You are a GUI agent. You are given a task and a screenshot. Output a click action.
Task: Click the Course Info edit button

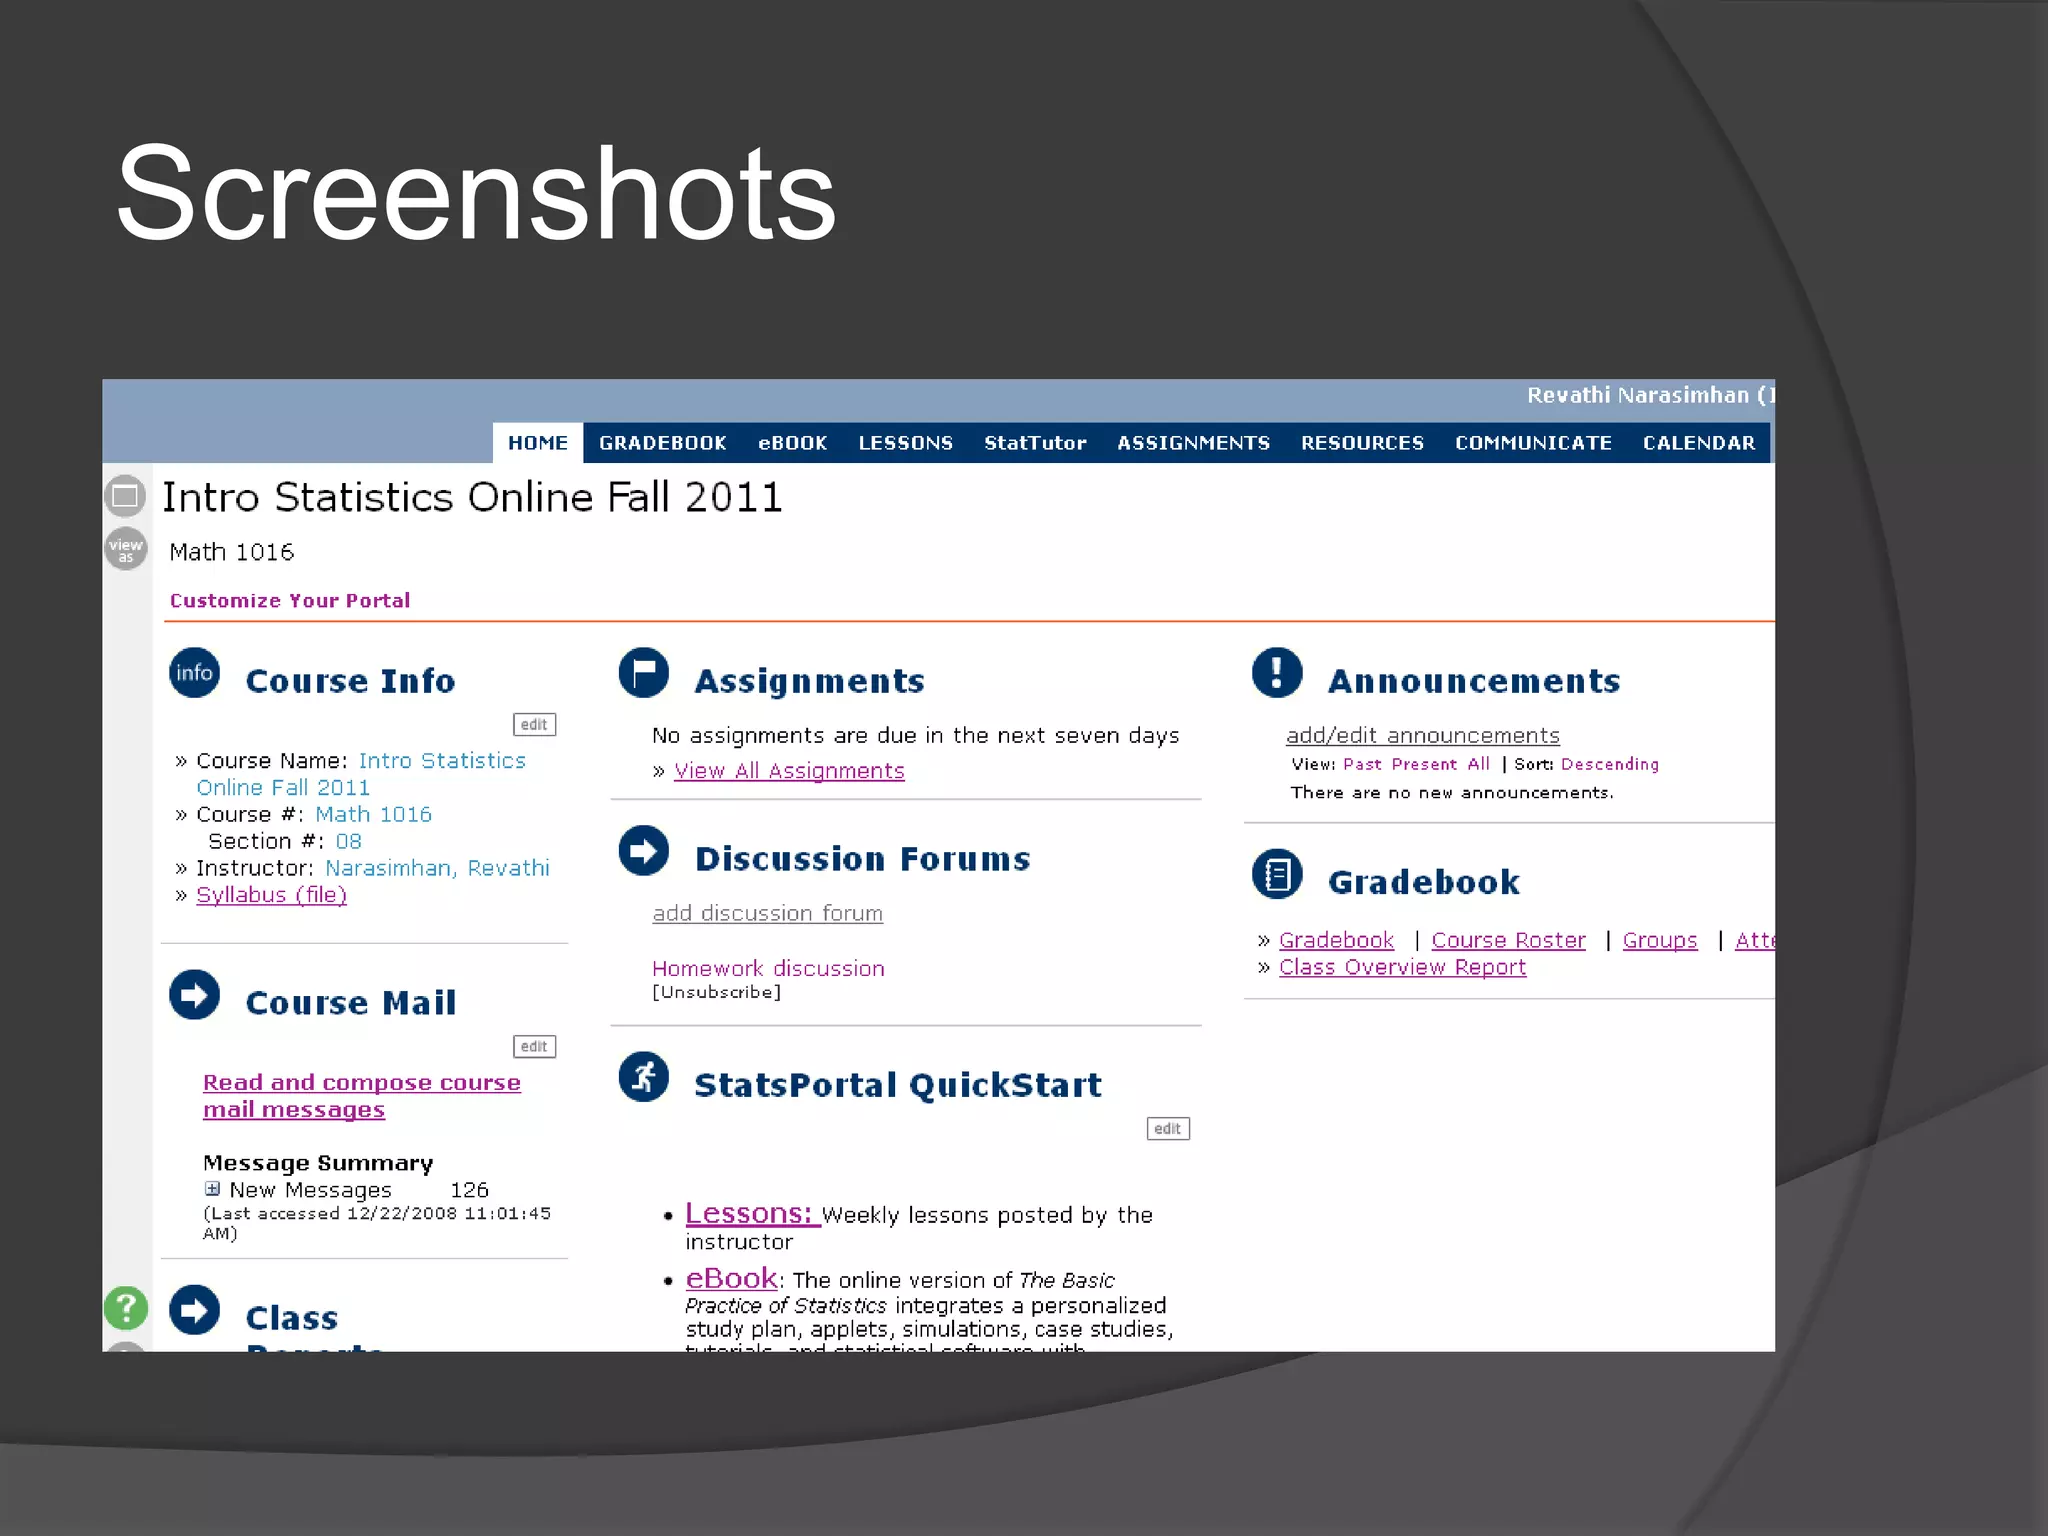[534, 725]
